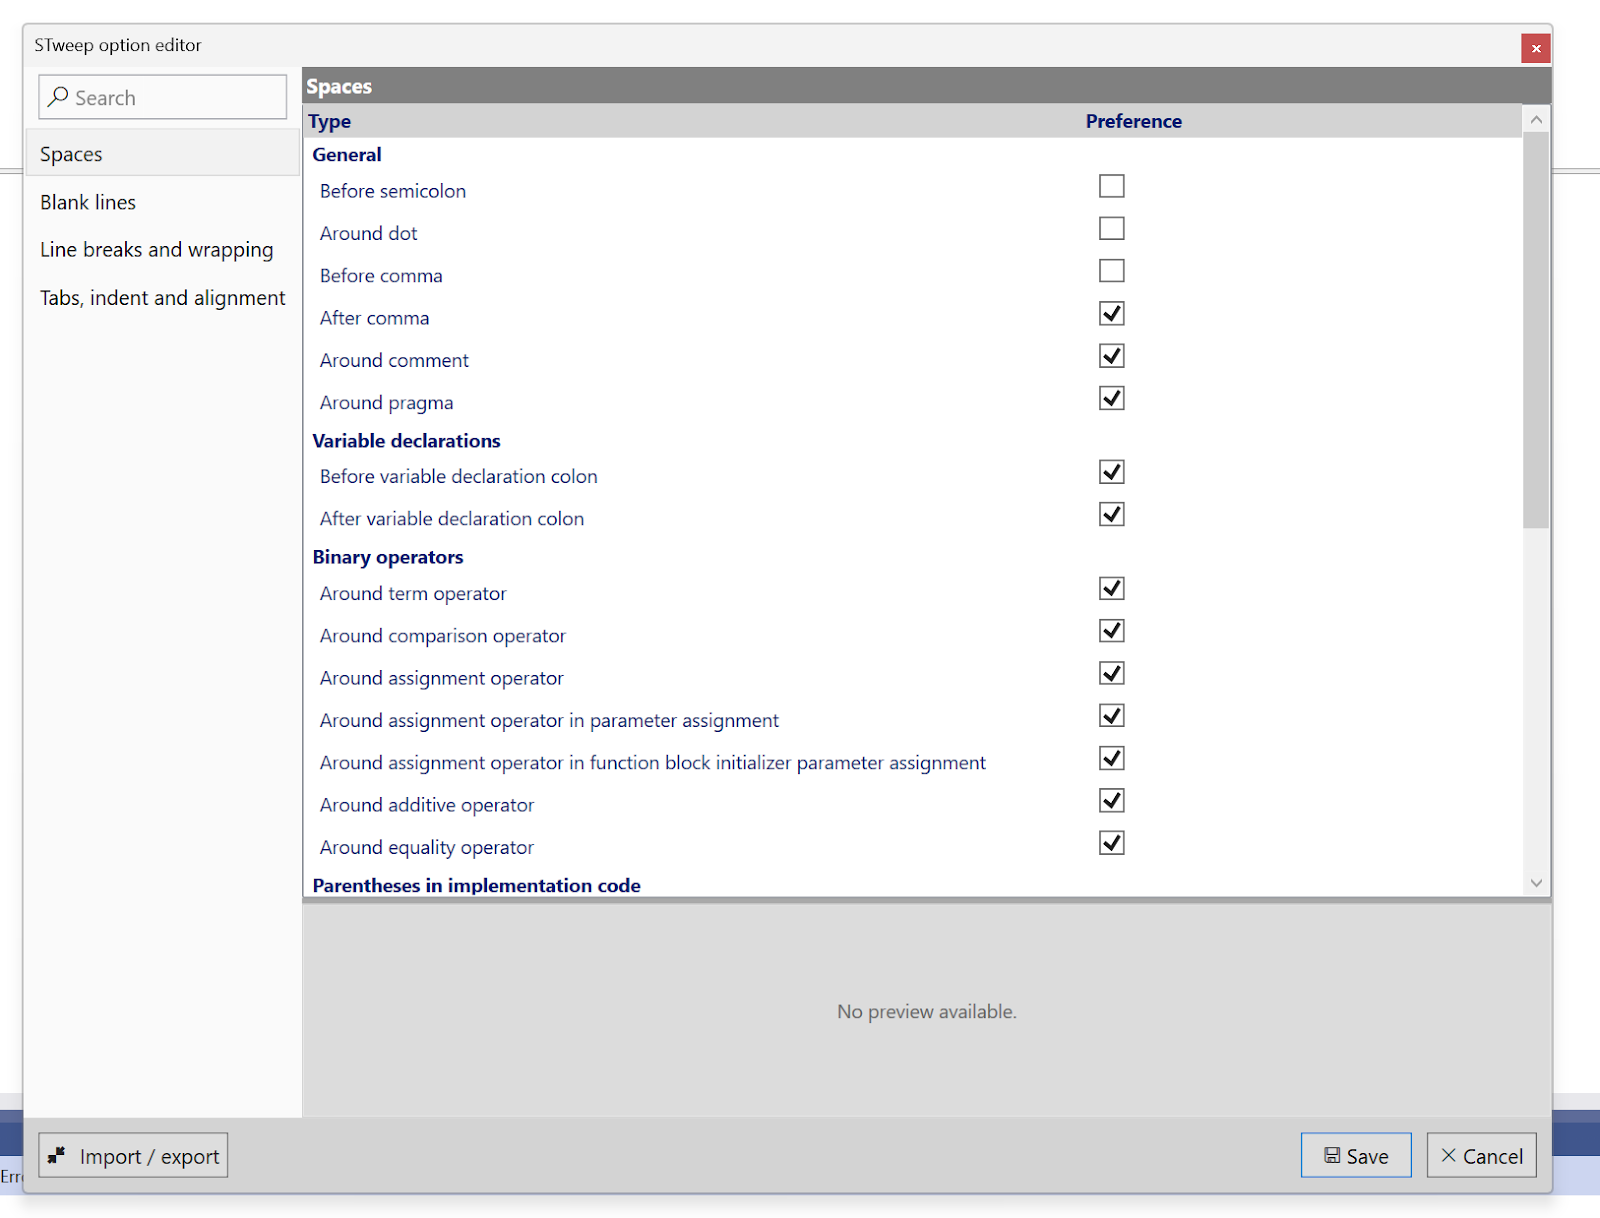Focus the Search input field

(162, 97)
